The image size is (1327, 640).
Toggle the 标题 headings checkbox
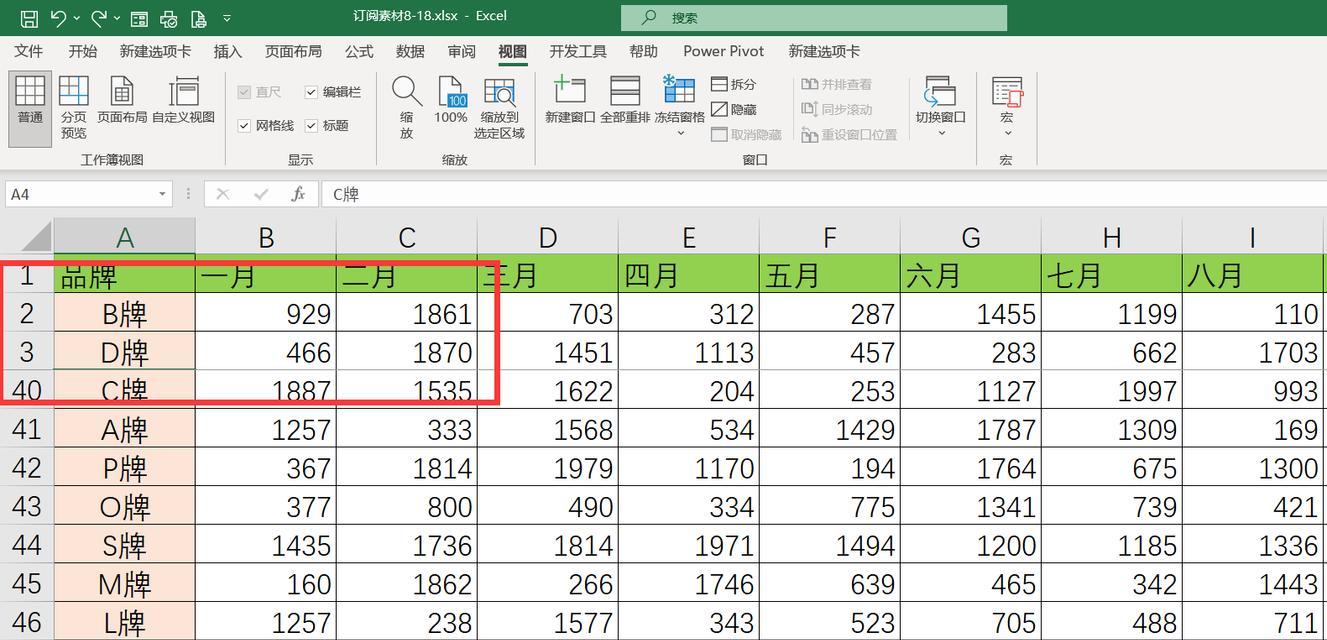click(x=311, y=125)
